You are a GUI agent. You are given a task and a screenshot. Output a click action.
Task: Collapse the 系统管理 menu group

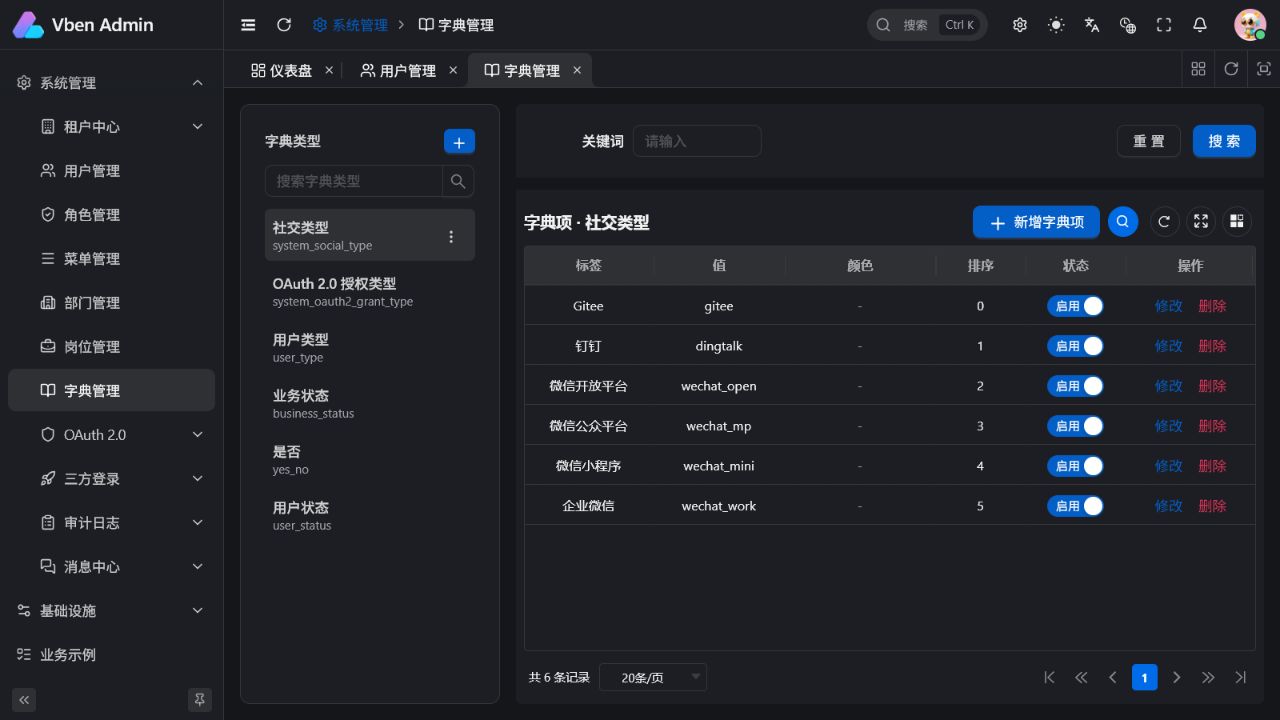pyautogui.click(x=111, y=83)
